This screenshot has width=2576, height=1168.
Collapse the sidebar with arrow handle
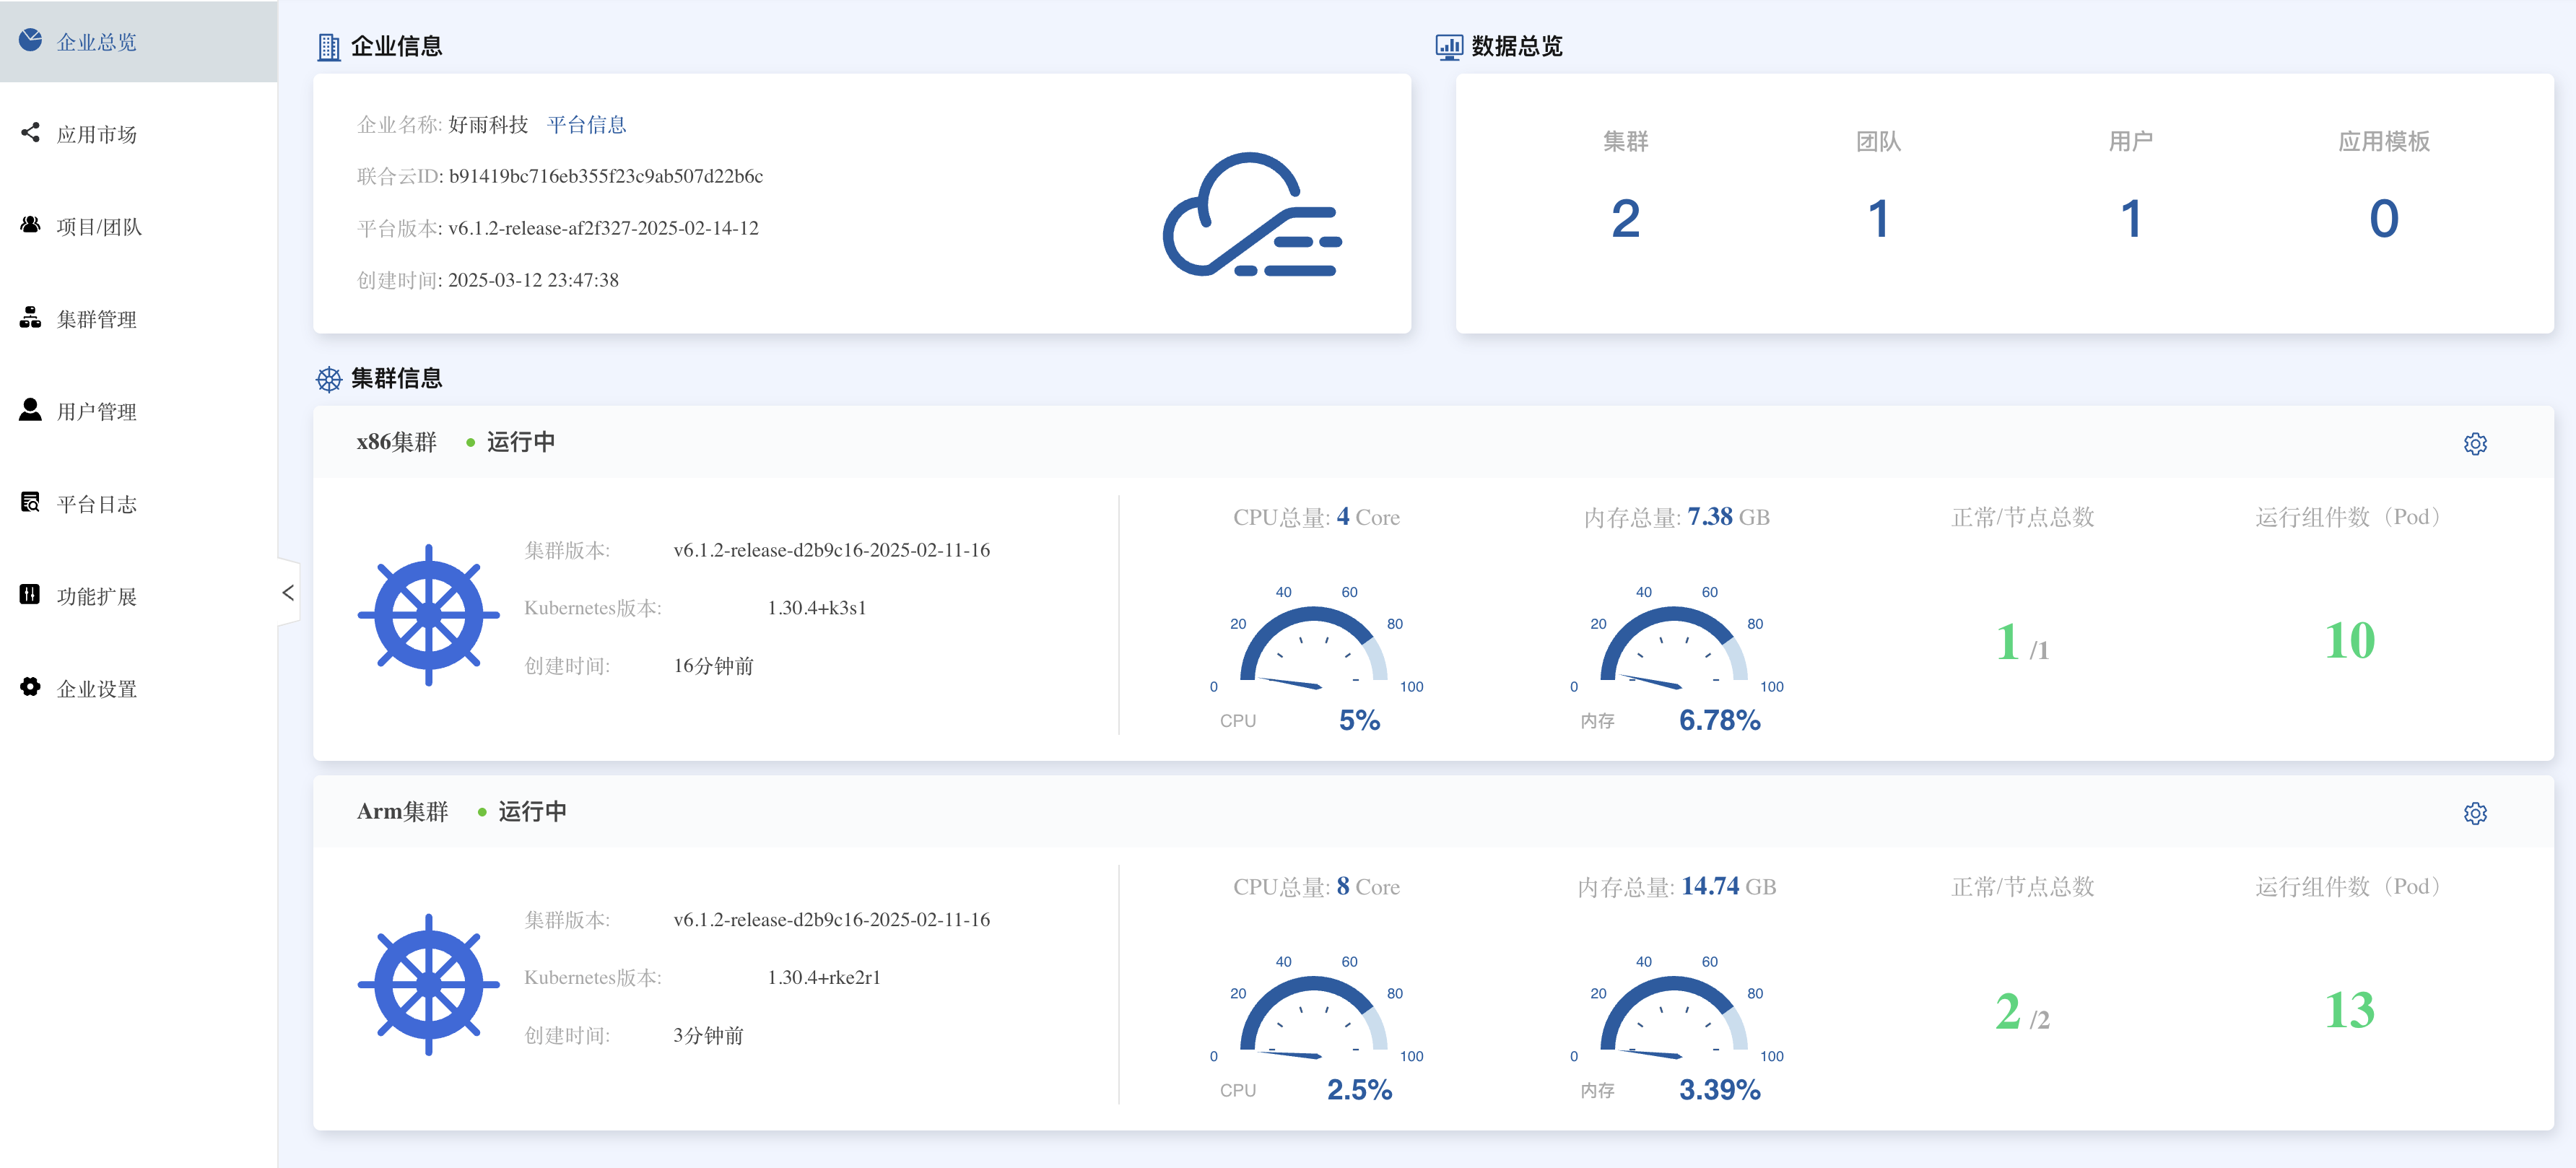tap(288, 593)
